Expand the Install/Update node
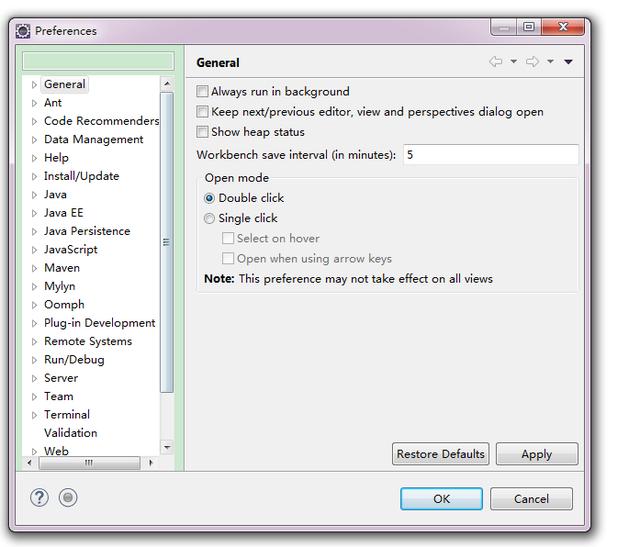Image resolution: width=640 pixels, height=547 pixels. coord(34,176)
